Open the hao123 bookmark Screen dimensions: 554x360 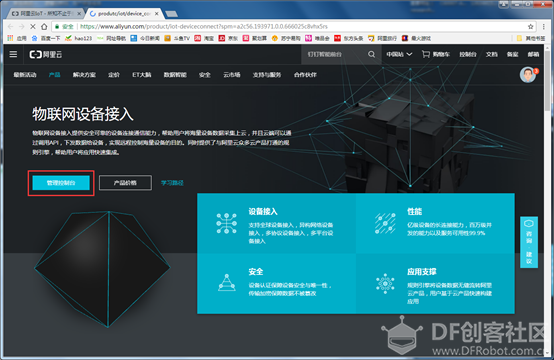pos(79,38)
